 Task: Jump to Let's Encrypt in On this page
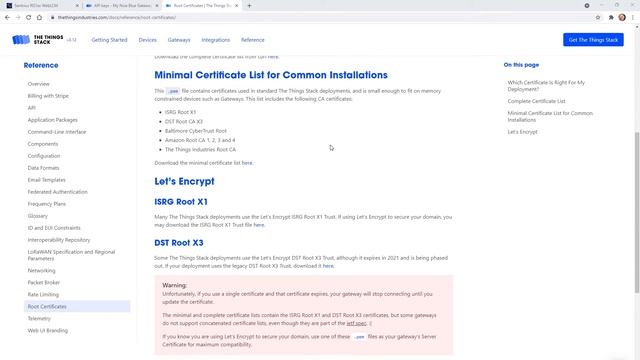522,132
